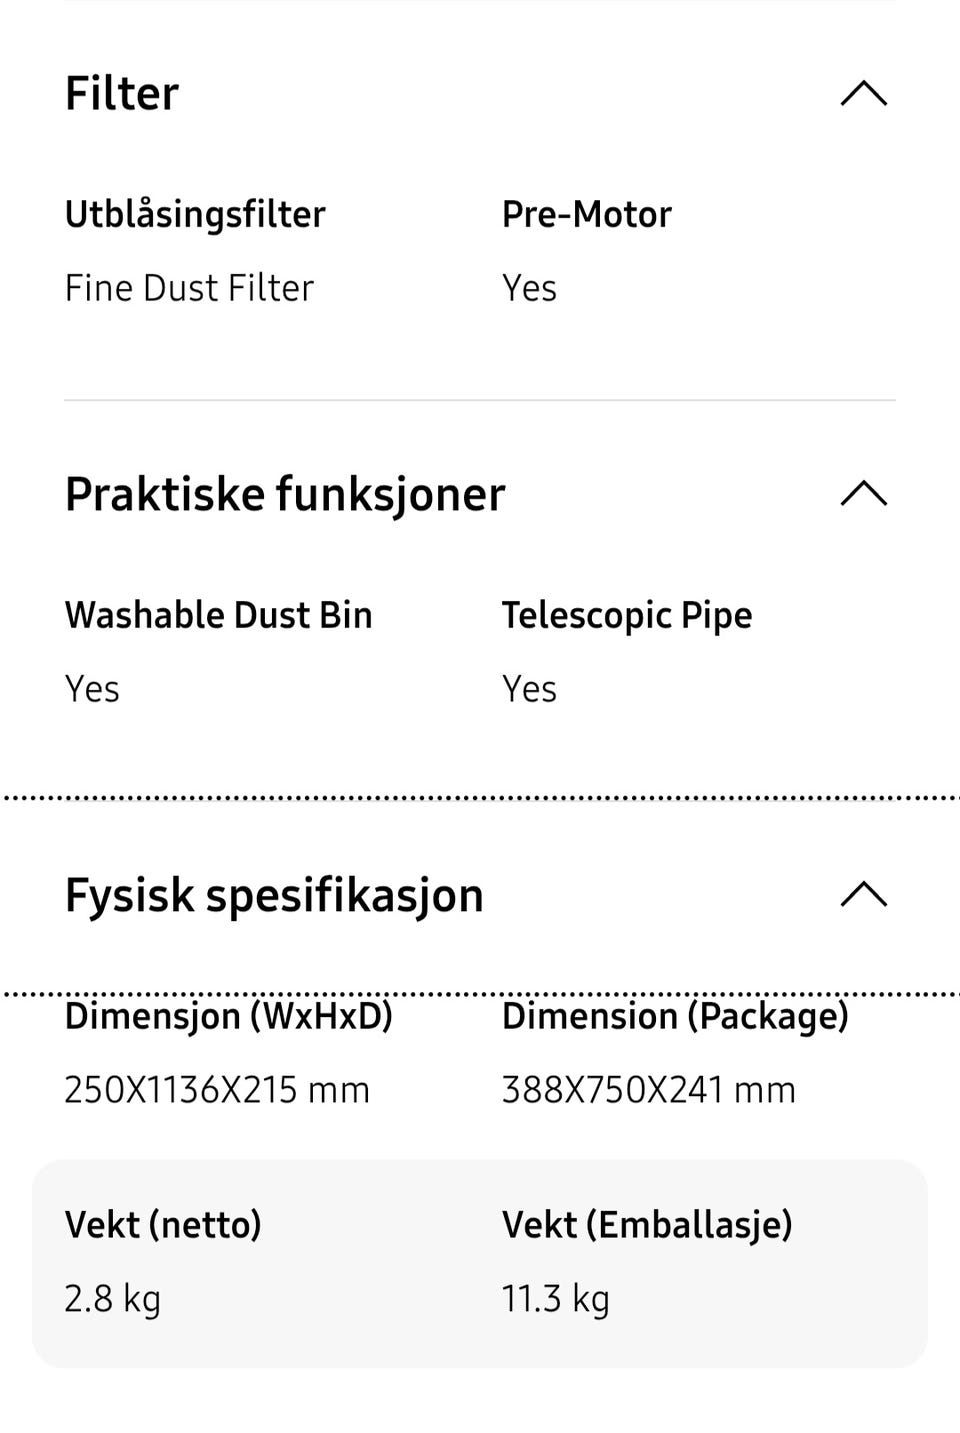Tap Yes under Pre-Motor

coord(529,288)
